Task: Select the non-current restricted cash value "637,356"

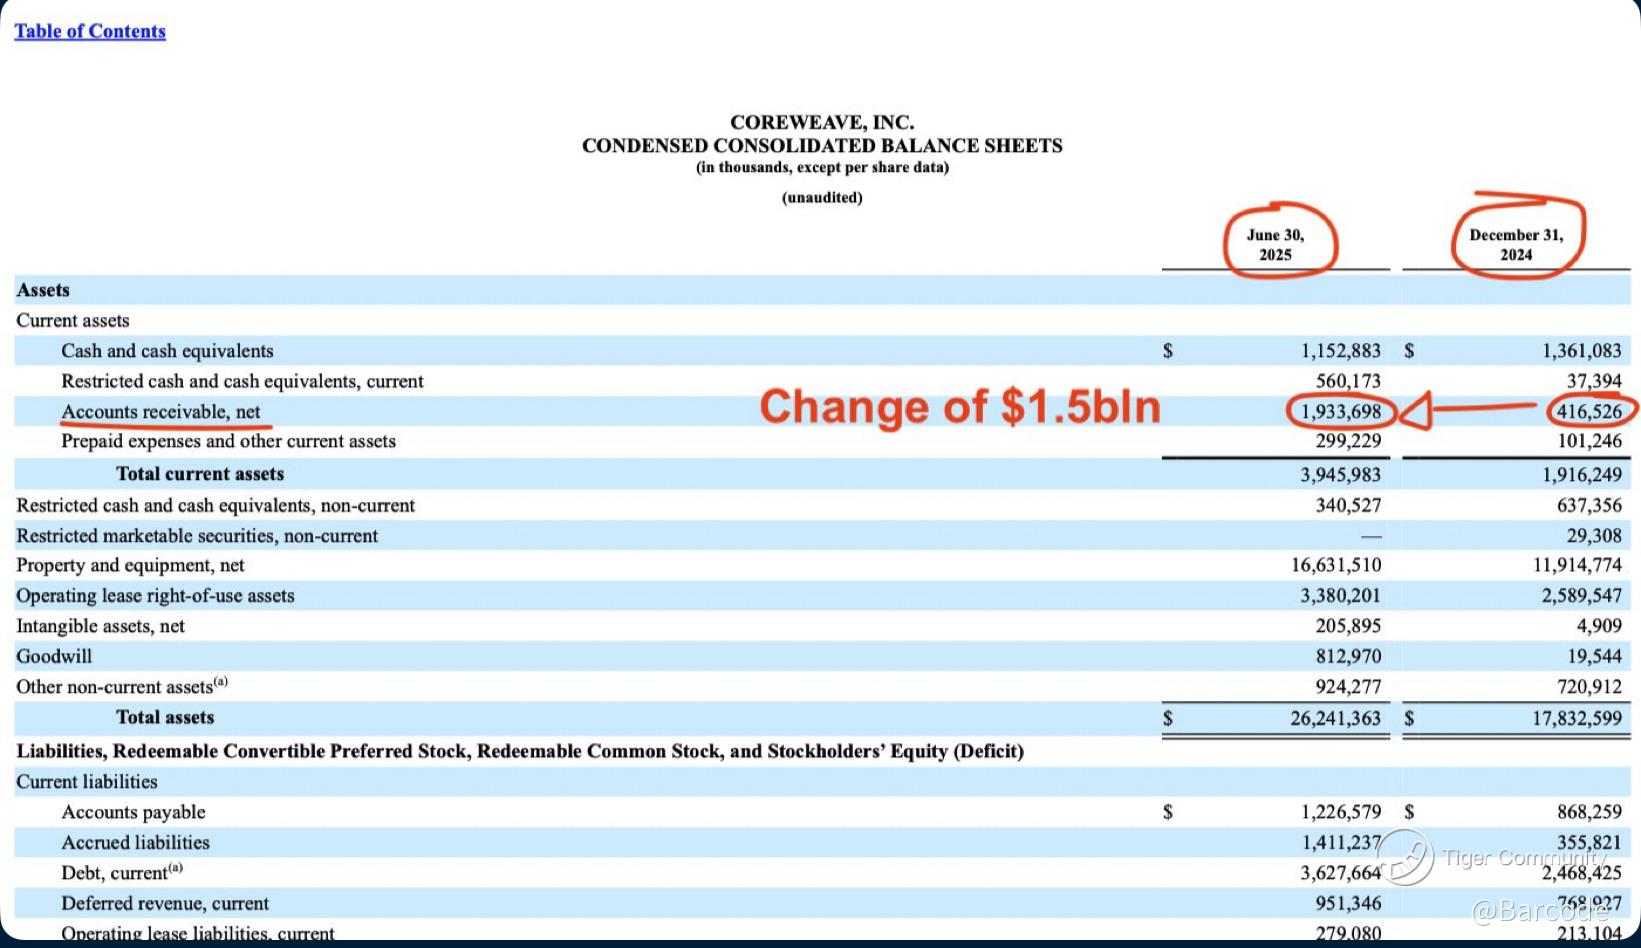Action: click(x=1589, y=506)
